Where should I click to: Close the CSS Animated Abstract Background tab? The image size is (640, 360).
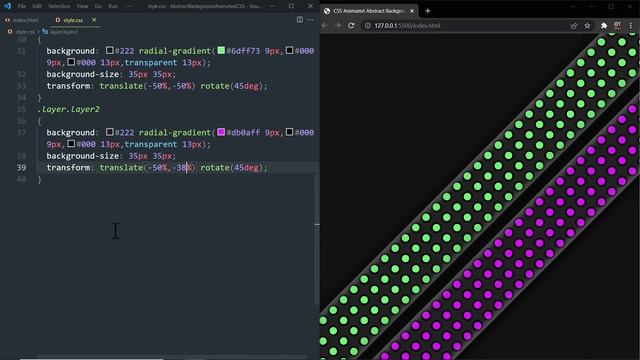click(x=411, y=11)
